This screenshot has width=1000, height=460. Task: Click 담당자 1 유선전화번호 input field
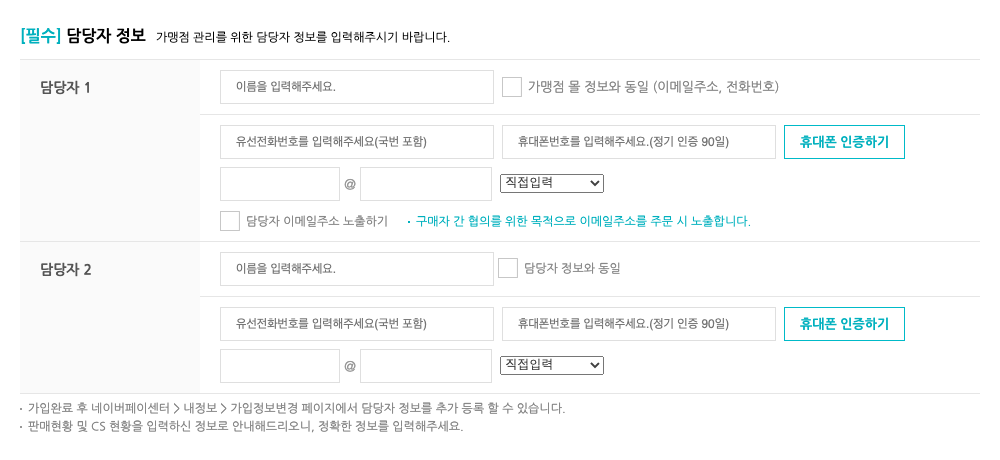[357, 142]
